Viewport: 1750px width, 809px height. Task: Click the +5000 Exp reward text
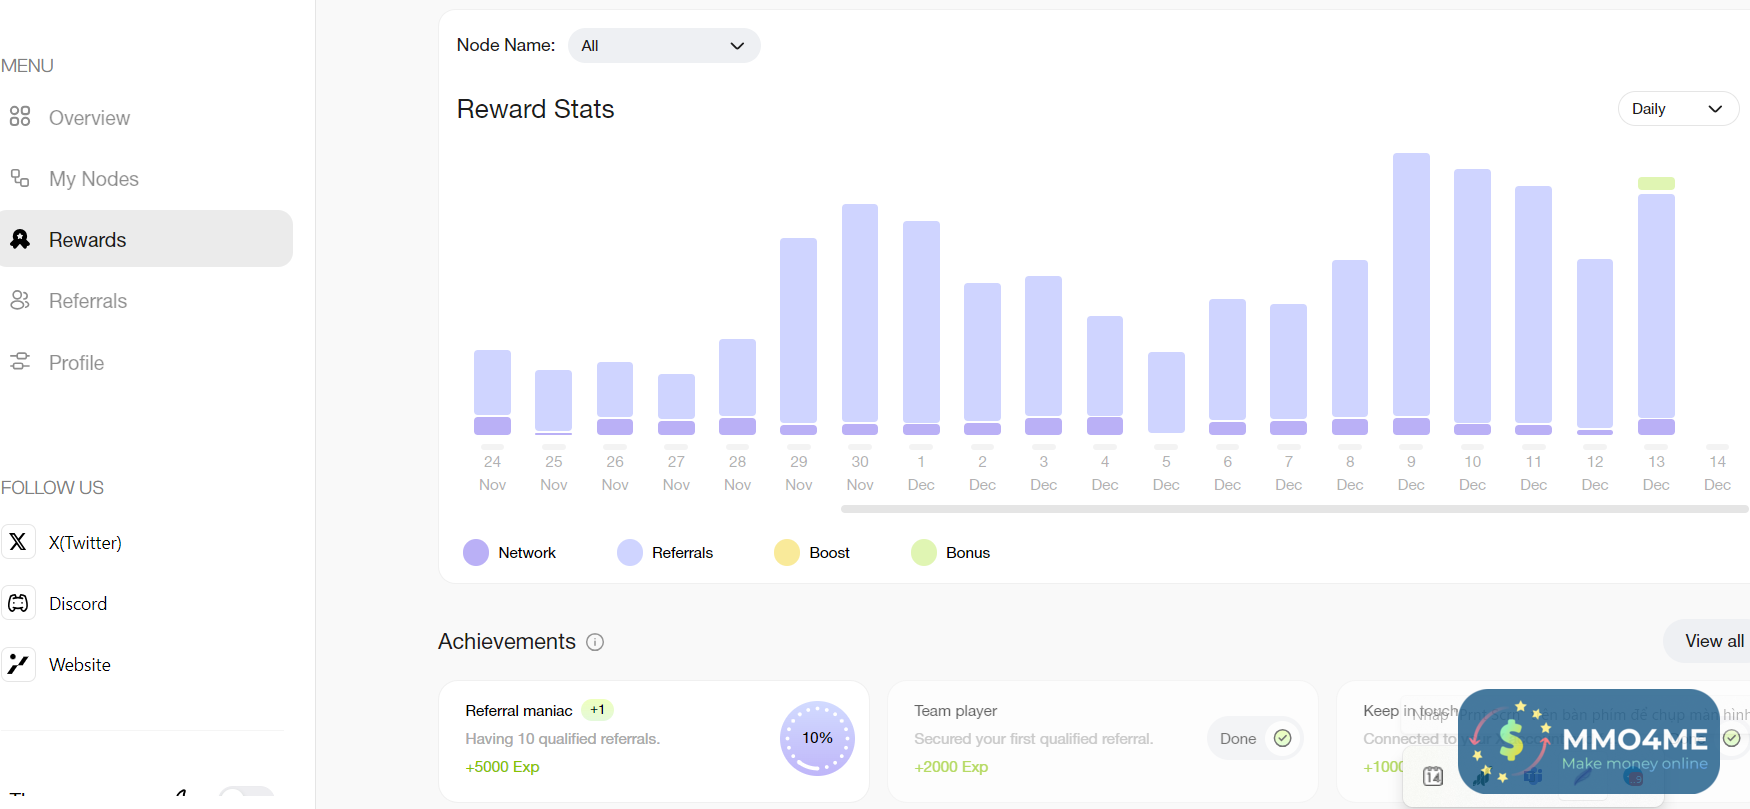coord(502,767)
